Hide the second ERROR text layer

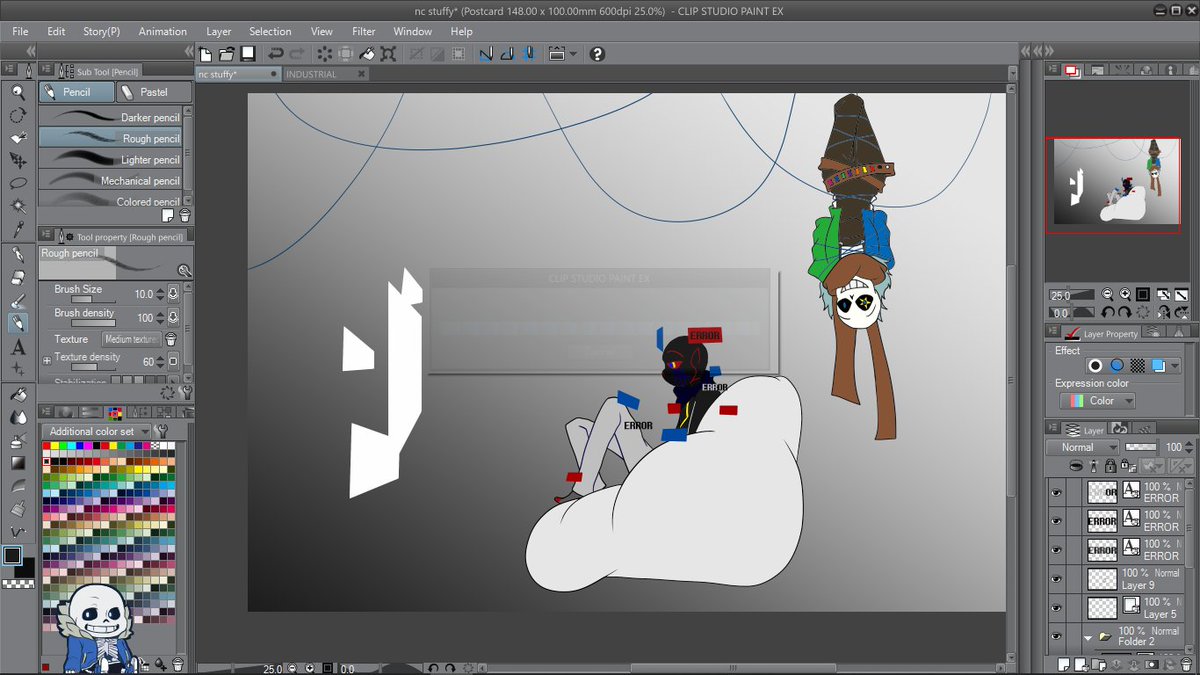click(1056, 521)
